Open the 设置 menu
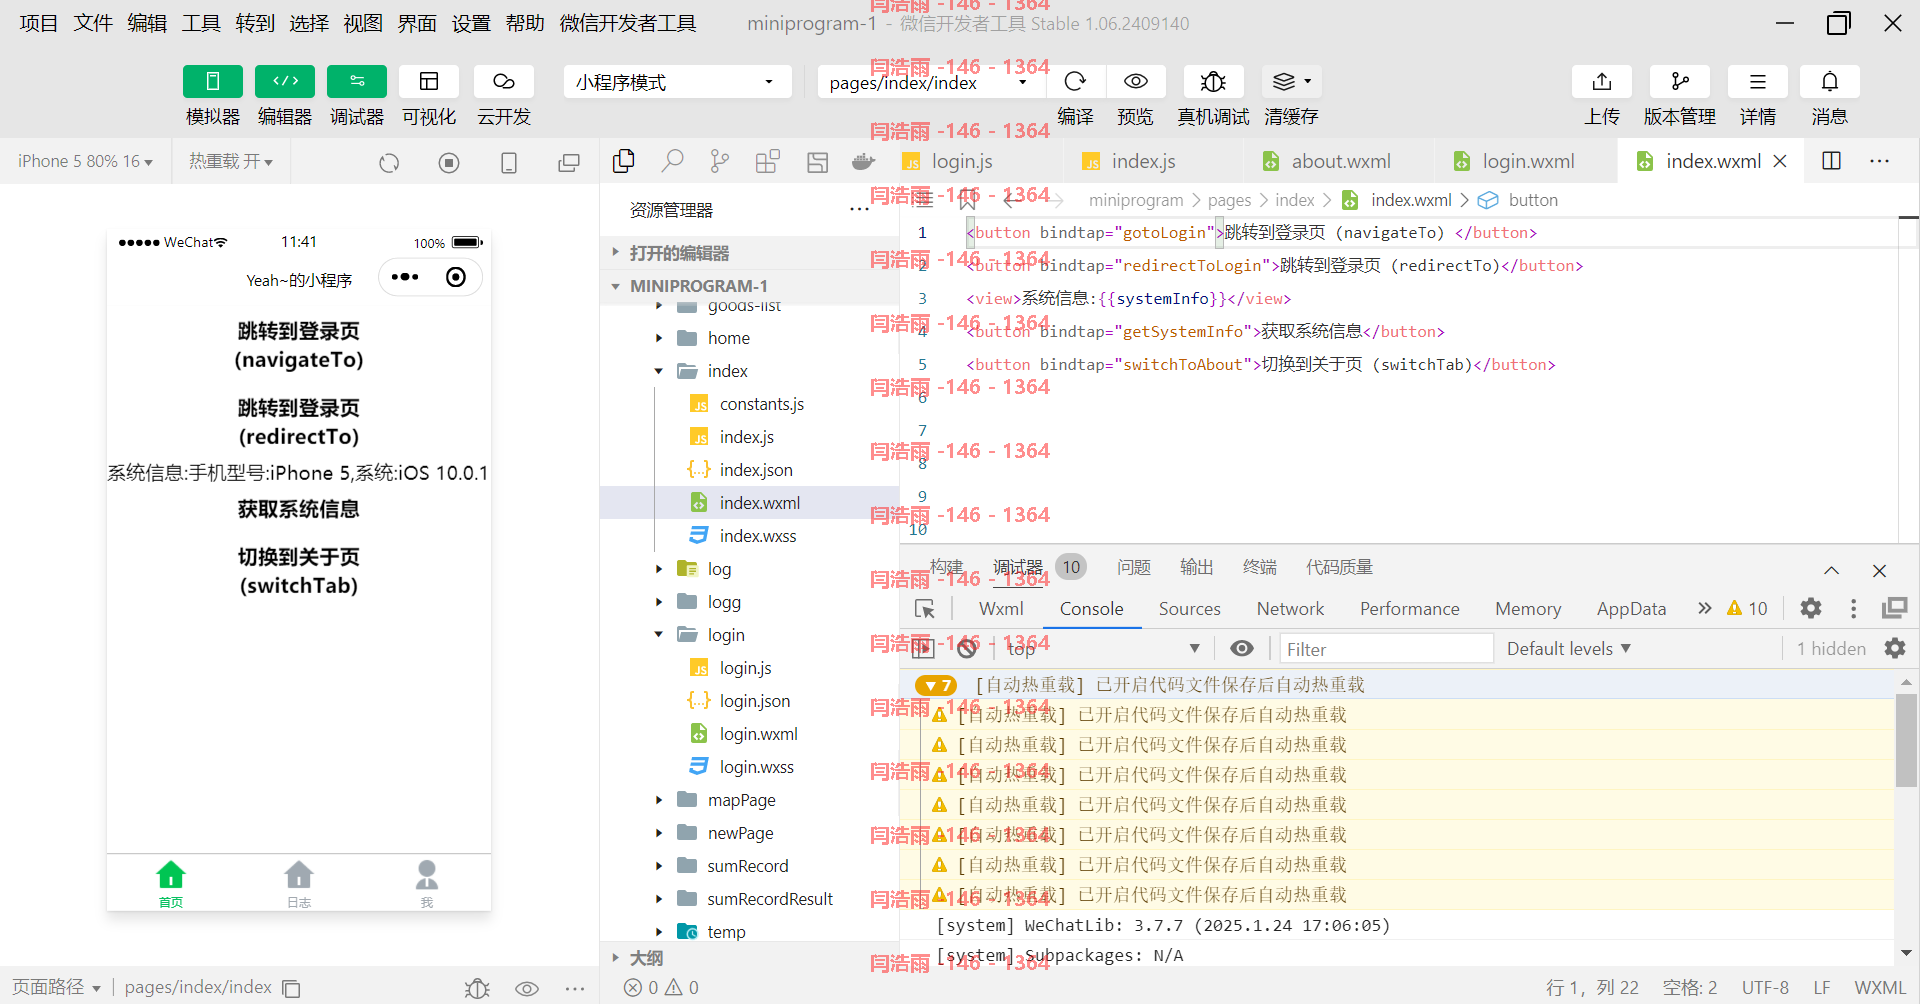Screen dimensions: 1920x1004 [x=471, y=23]
